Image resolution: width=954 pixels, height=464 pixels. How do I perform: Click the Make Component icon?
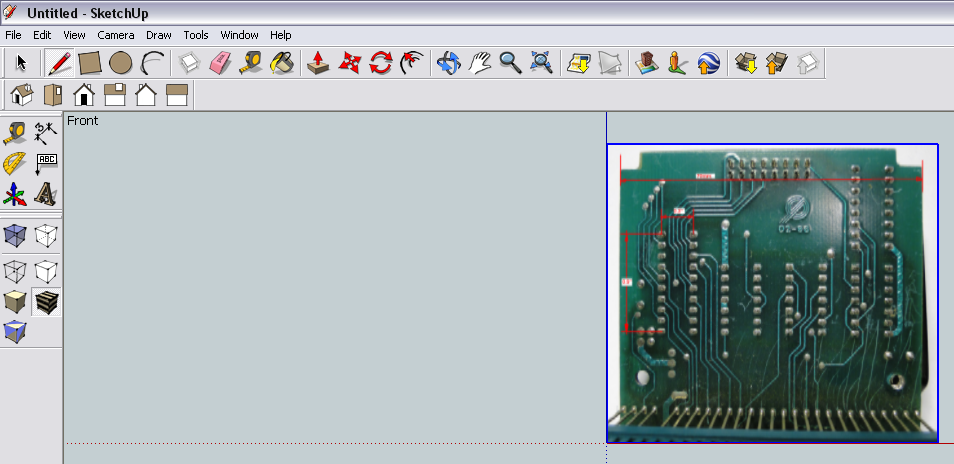pyautogui.click(x=189, y=63)
